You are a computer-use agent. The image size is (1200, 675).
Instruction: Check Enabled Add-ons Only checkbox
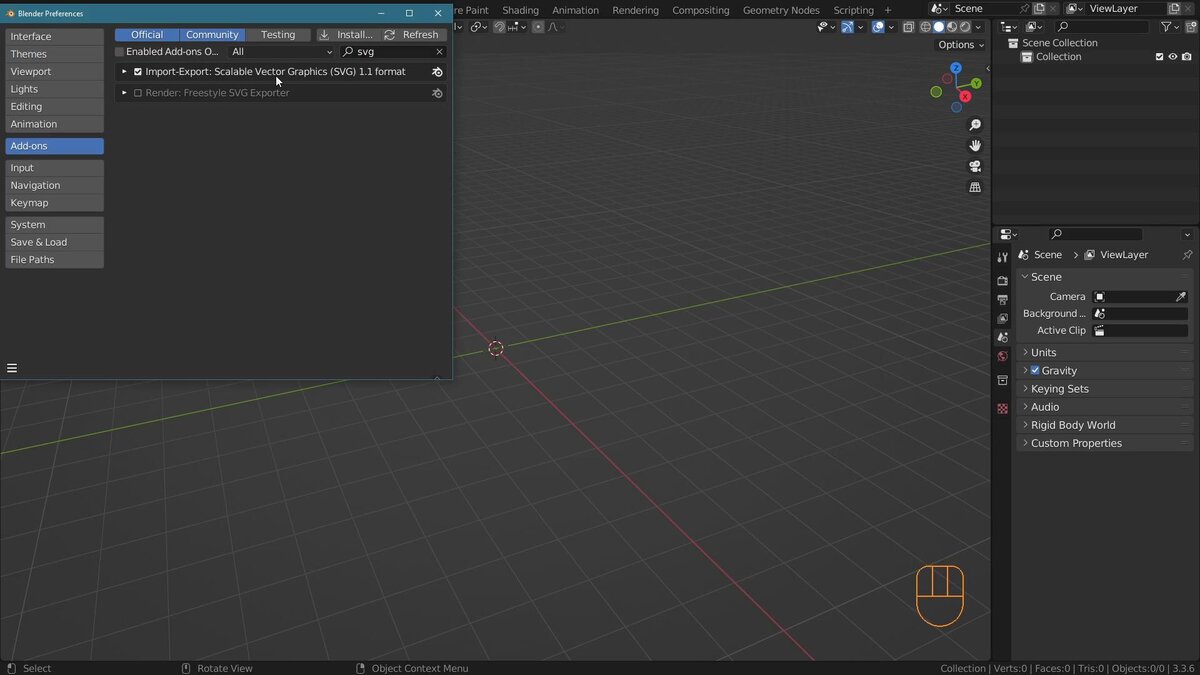click(120, 52)
